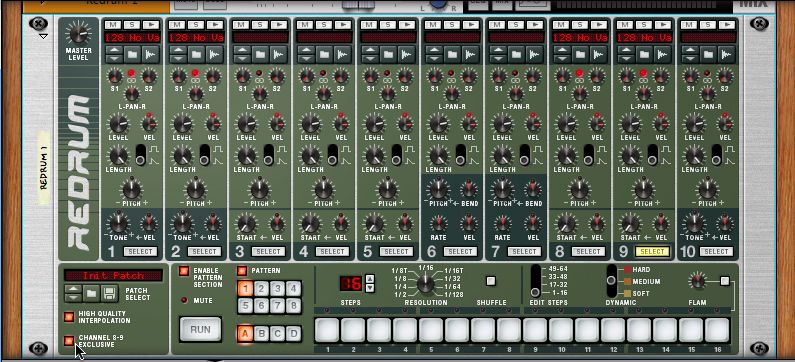Toggle the Shuffle button
795x362 pixels.
pyautogui.click(x=491, y=281)
